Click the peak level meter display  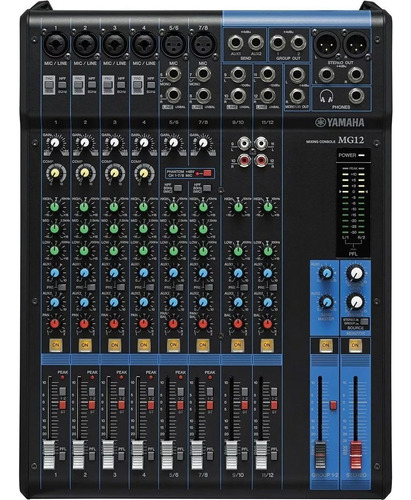[353, 204]
